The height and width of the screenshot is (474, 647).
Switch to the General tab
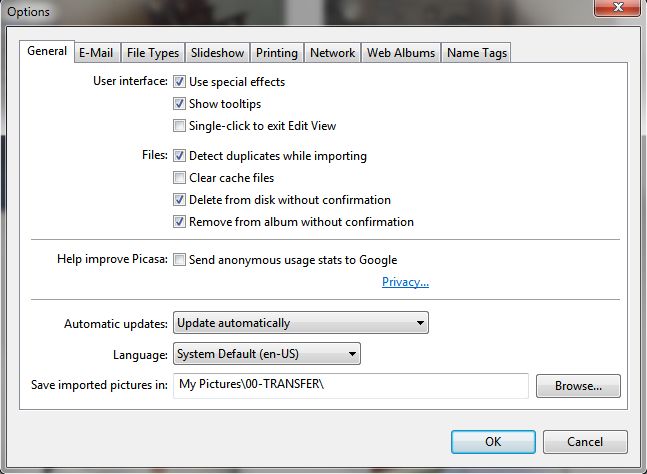tap(47, 51)
